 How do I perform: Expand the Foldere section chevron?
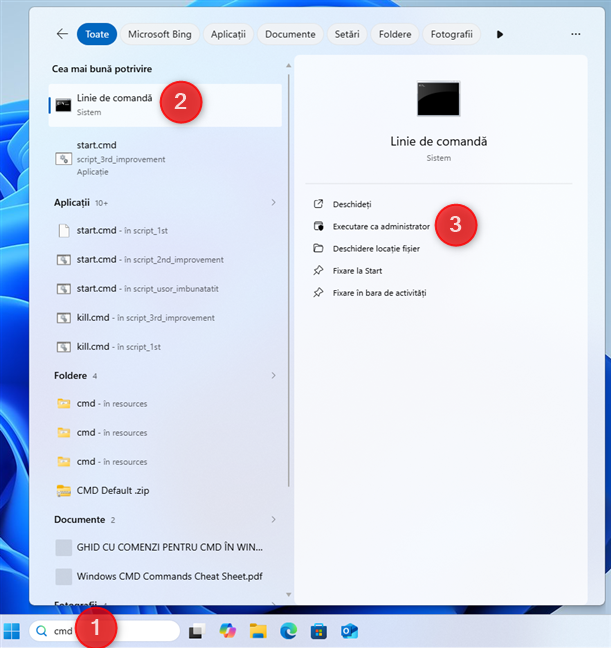[x=273, y=375]
